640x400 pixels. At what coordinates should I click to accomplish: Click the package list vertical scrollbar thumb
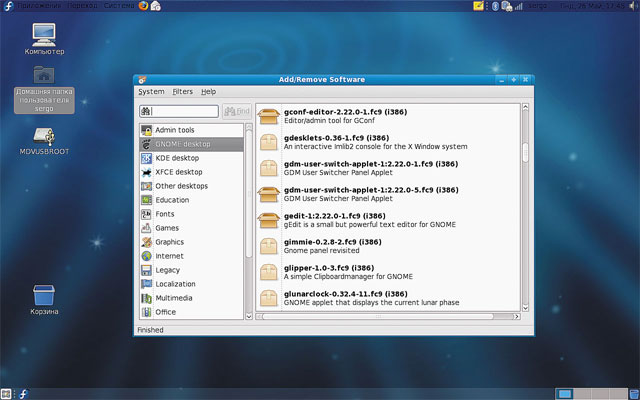(x=525, y=153)
